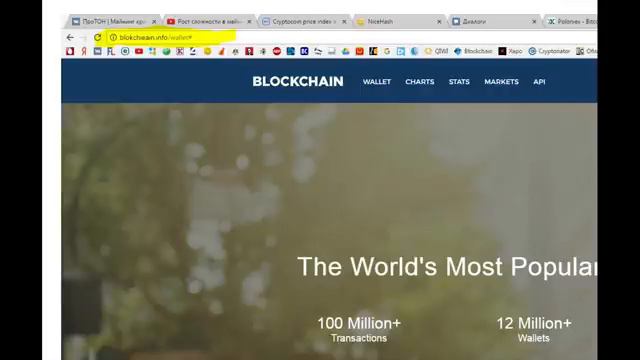Image resolution: width=640 pixels, height=360 pixels.
Task: Open the dark blue 'K' bookmark icon
Action: 304,51
